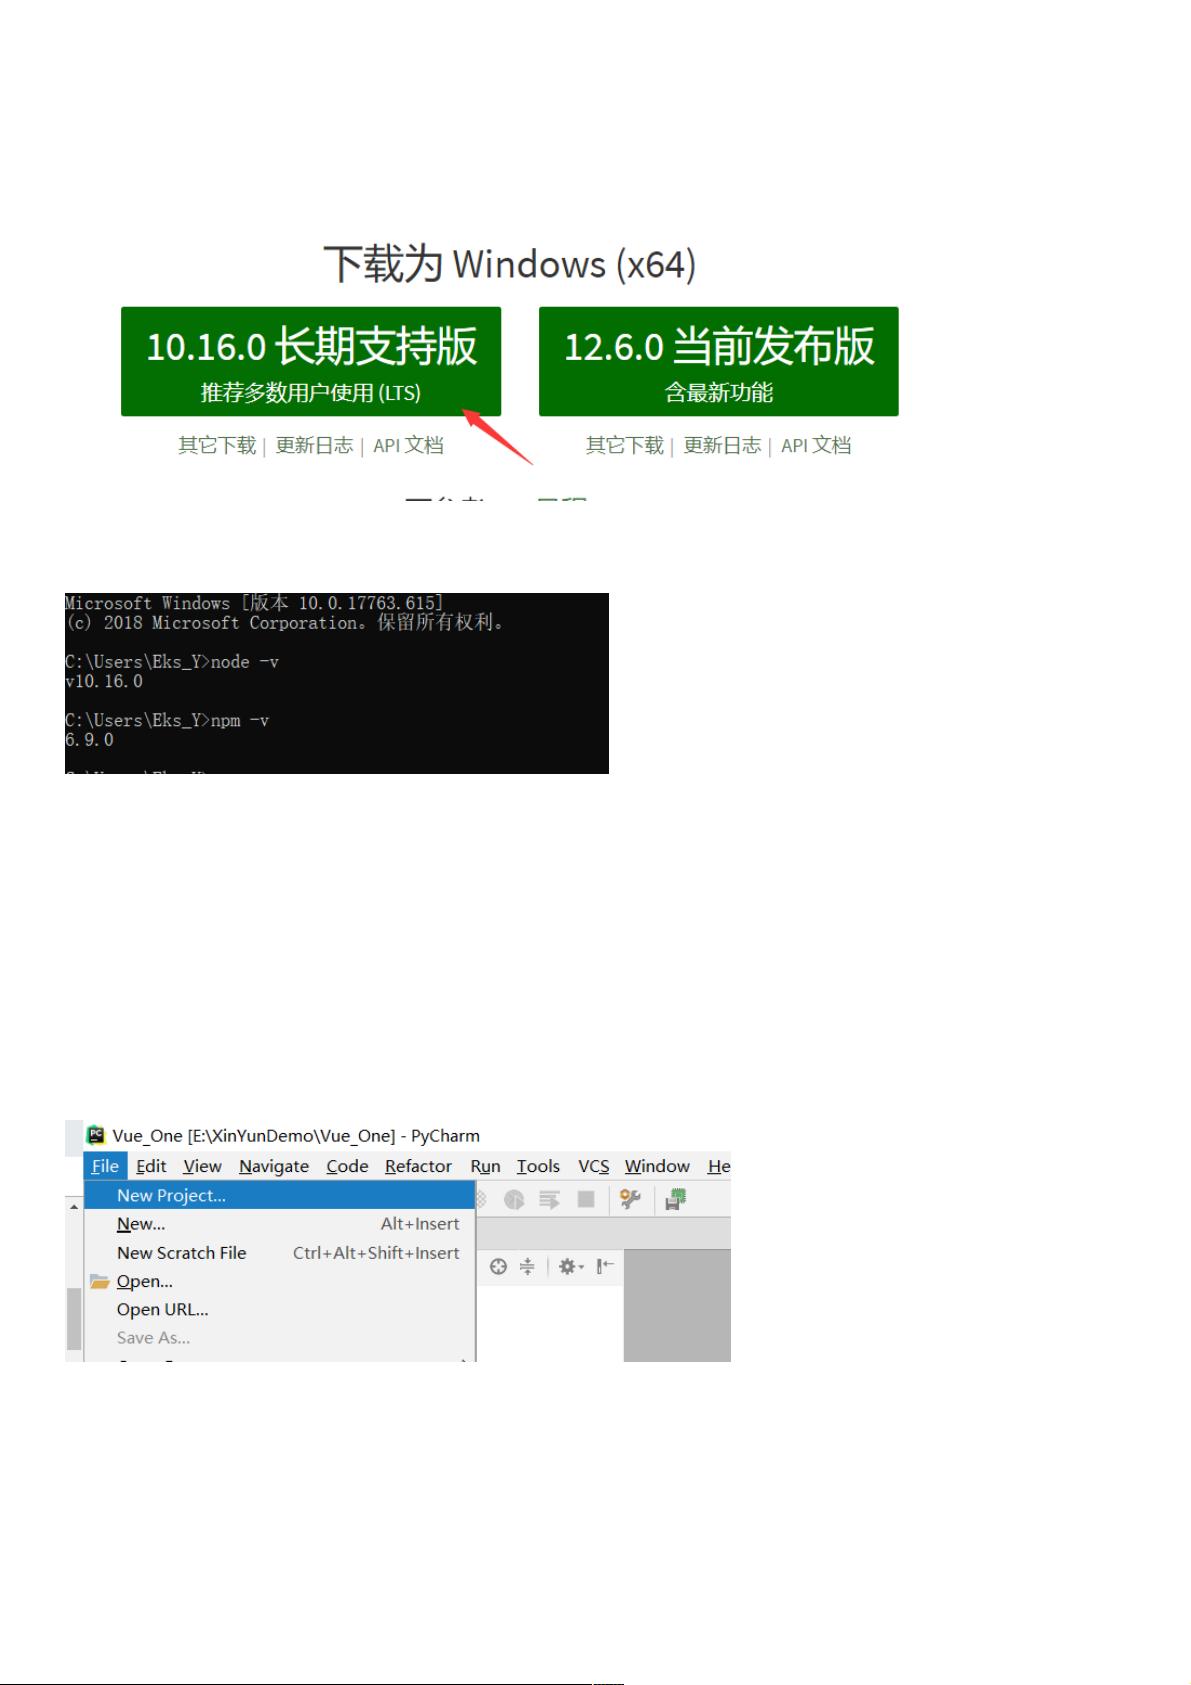Open Settings via wrench toolbar icon

(630, 1199)
